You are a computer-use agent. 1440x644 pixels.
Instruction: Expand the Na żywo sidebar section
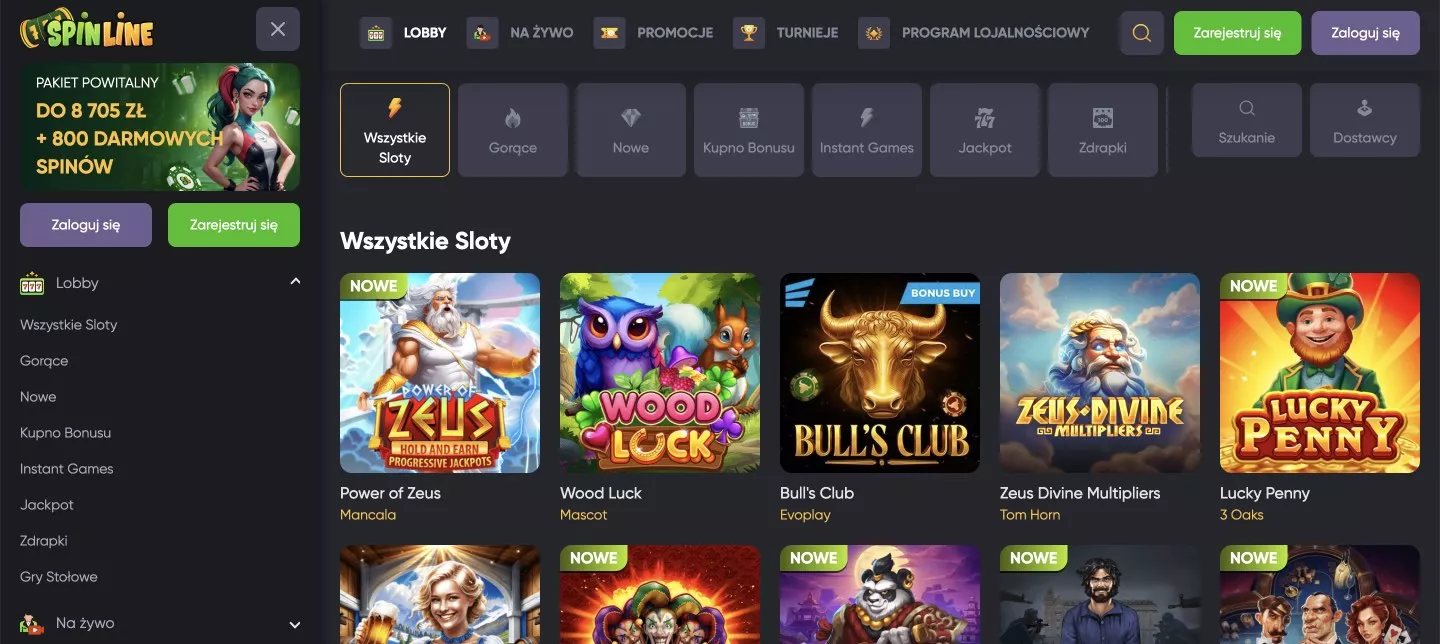(x=295, y=624)
